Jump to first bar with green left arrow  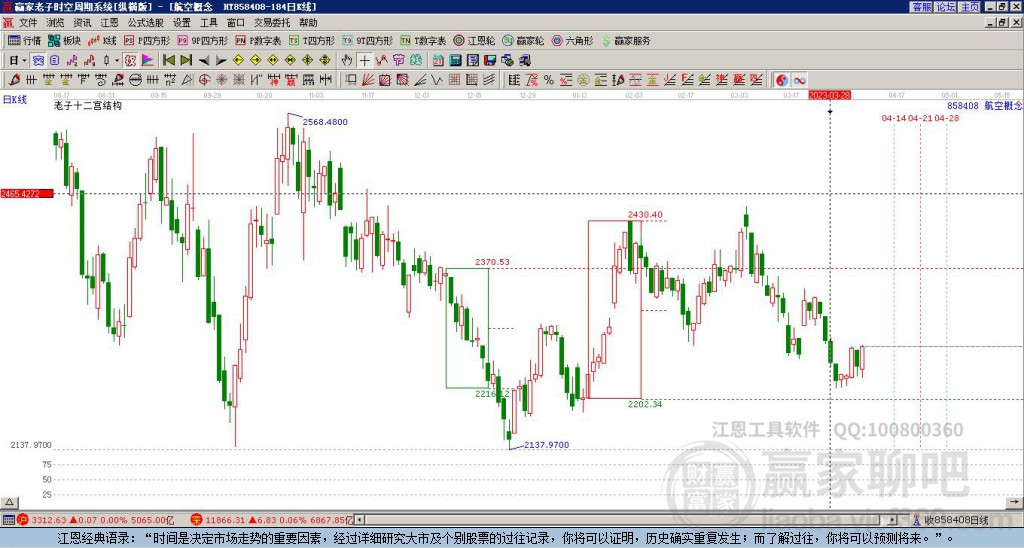tap(168, 60)
